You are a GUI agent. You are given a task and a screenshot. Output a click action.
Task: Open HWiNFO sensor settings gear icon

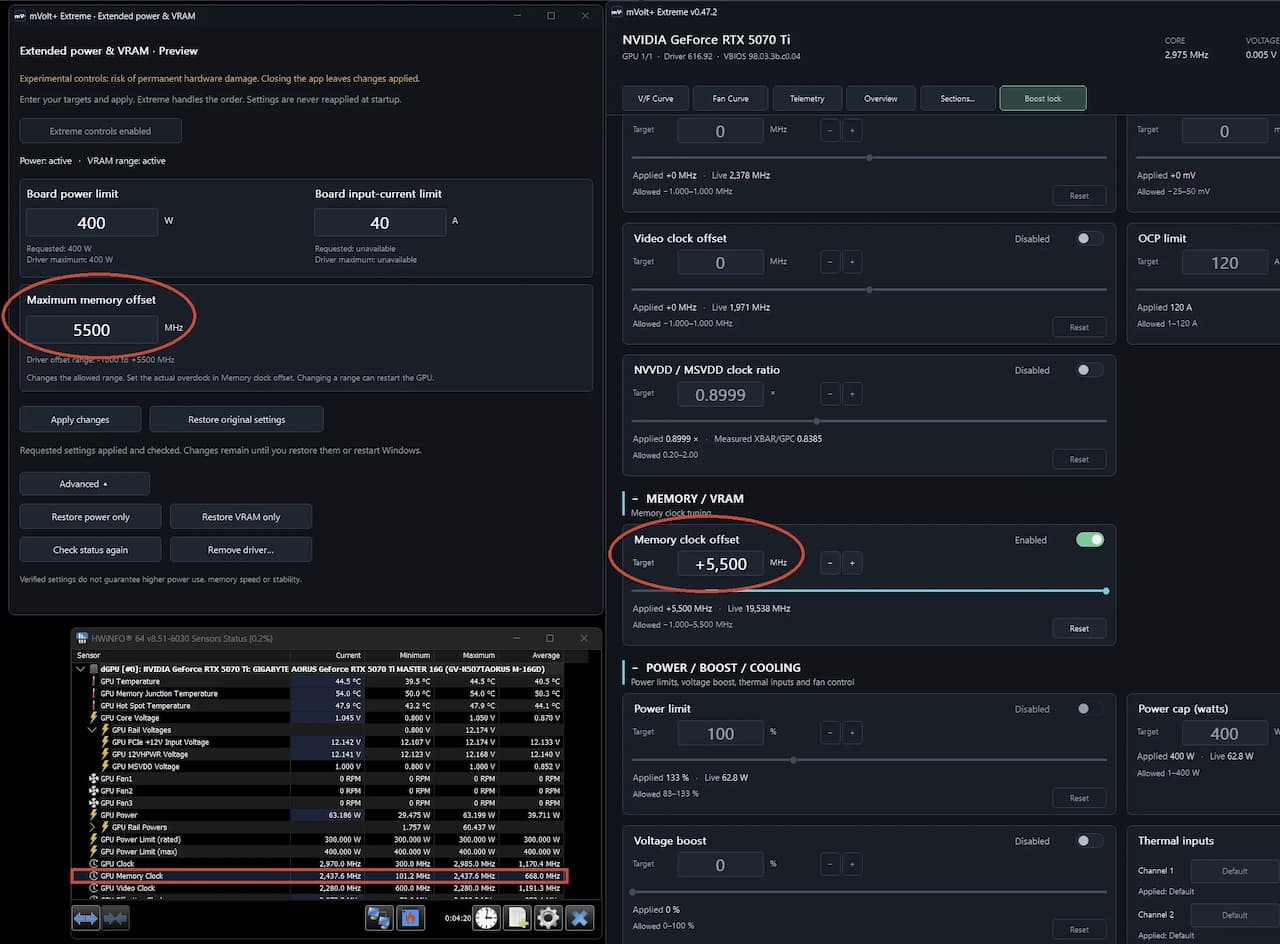pos(548,918)
